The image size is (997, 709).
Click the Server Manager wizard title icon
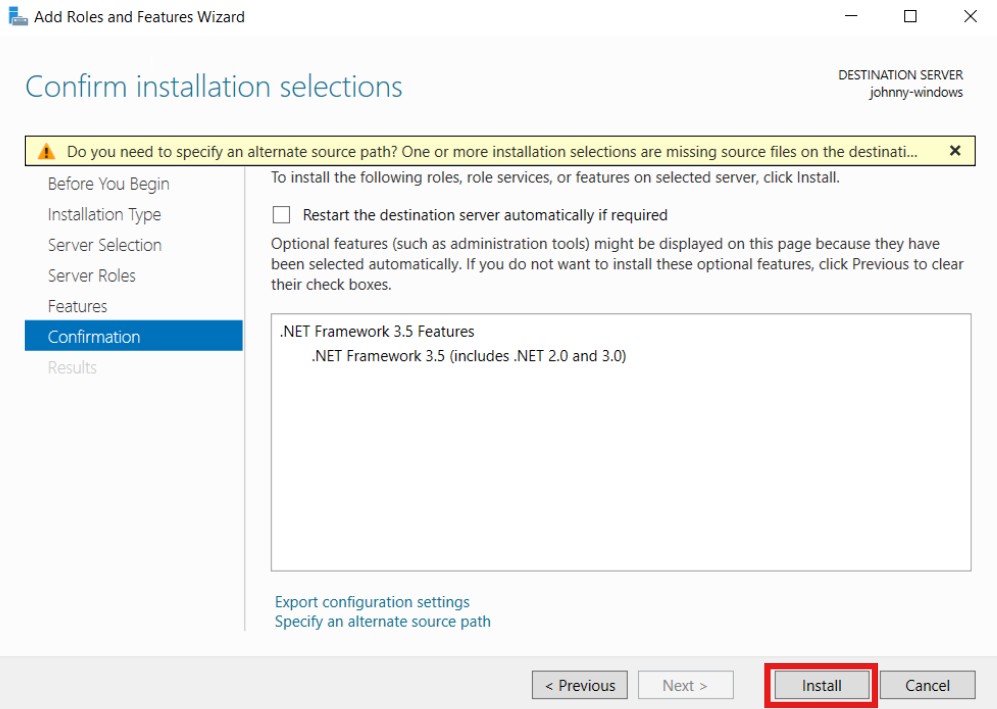tap(18, 17)
